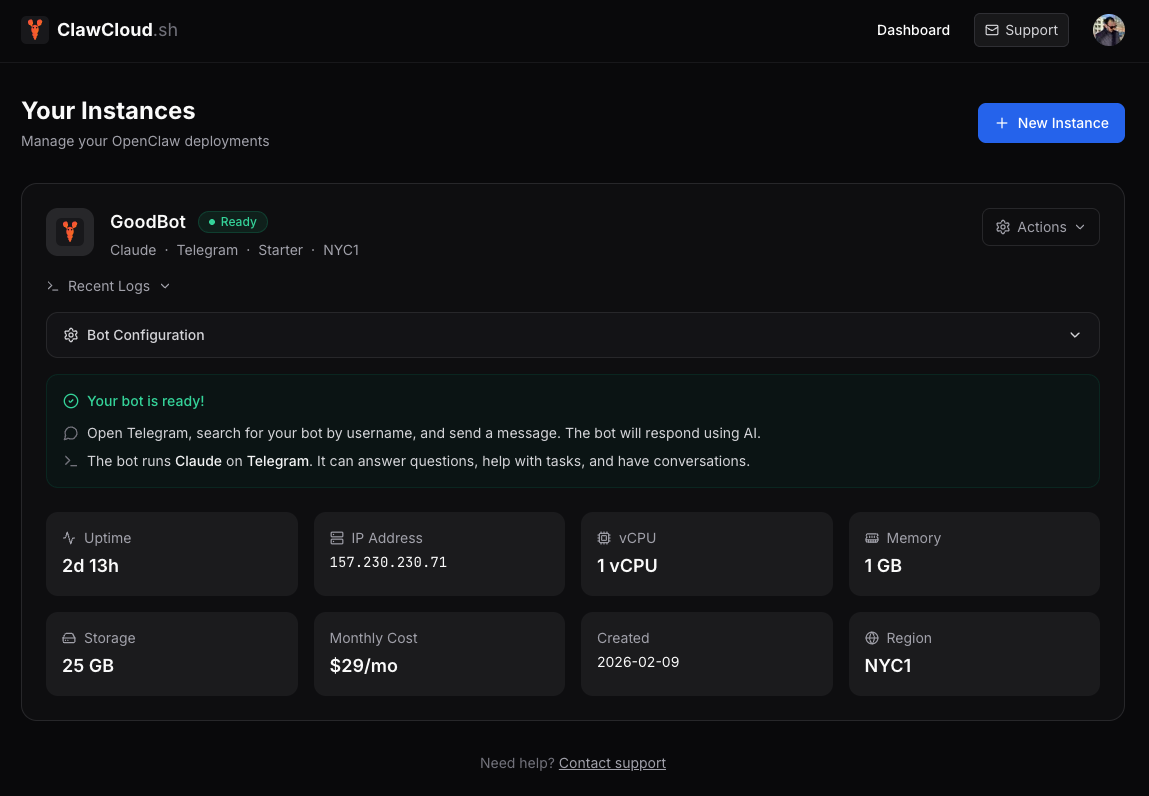Screen dimensions: 1149x796
Task: Open the Actions dropdown
Action: 1040,227
